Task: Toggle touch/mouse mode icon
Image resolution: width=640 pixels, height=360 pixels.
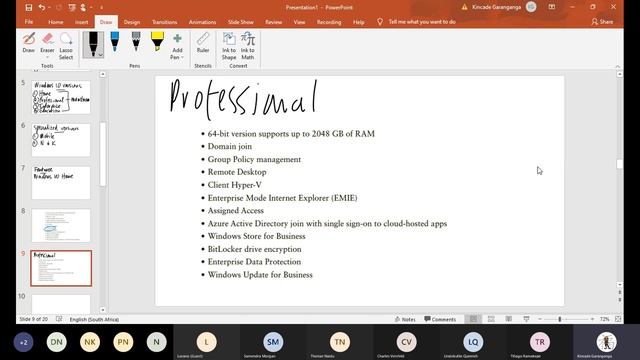Action: [84, 7]
